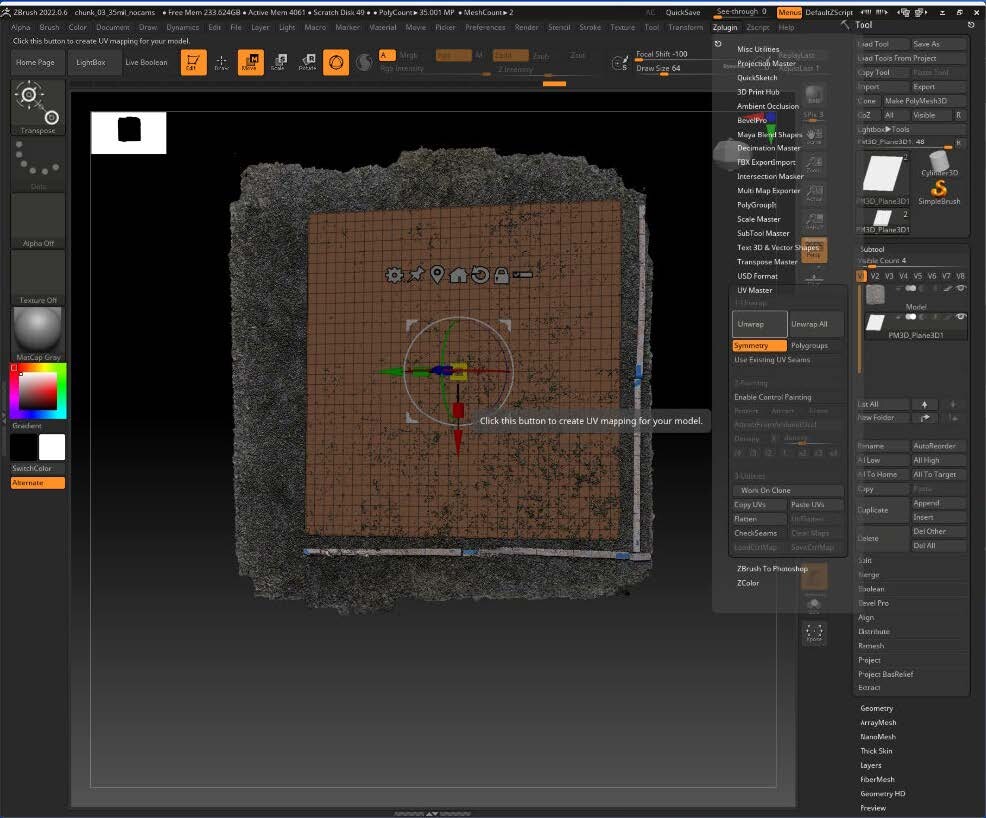Click the home icon in the gizmo bar
The image size is (986, 818).
coord(459,274)
